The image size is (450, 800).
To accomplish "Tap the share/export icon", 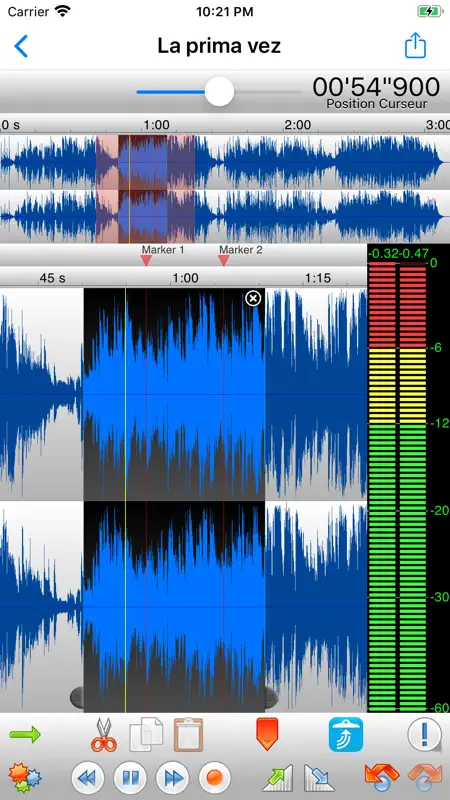I will 415,46.
